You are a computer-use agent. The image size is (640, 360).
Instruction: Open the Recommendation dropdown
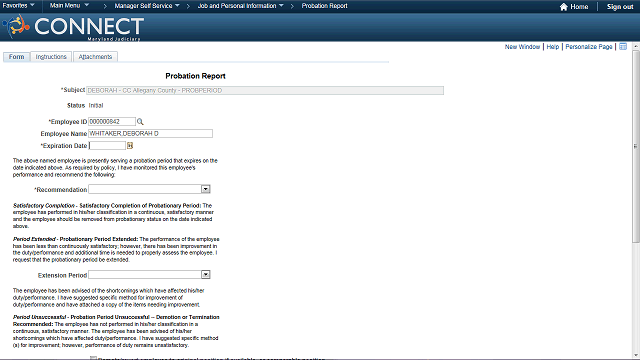tap(149, 189)
